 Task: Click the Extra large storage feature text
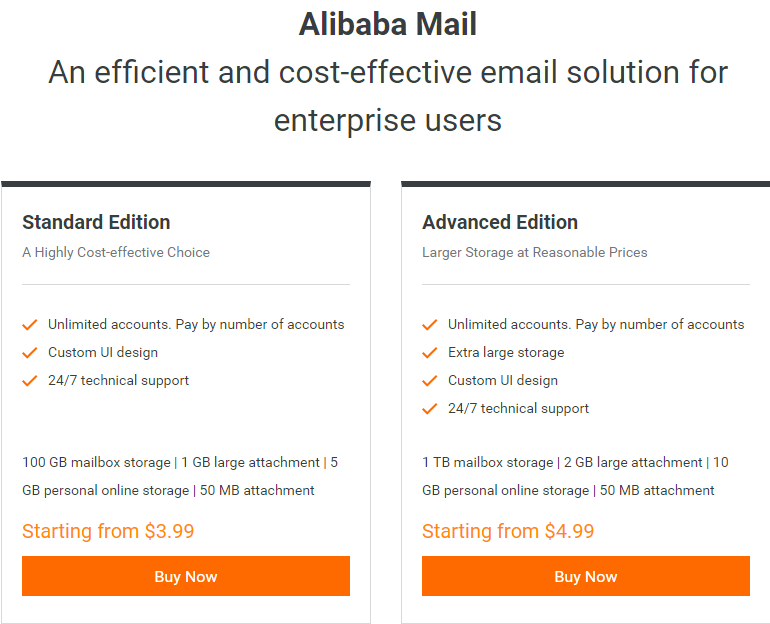click(506, 353)
